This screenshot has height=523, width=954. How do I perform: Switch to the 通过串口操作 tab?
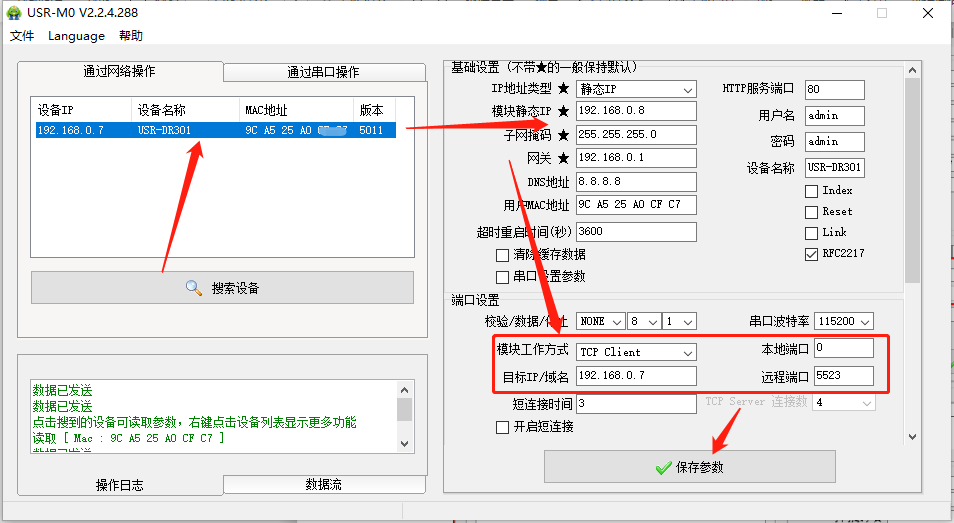coord(323,72)
